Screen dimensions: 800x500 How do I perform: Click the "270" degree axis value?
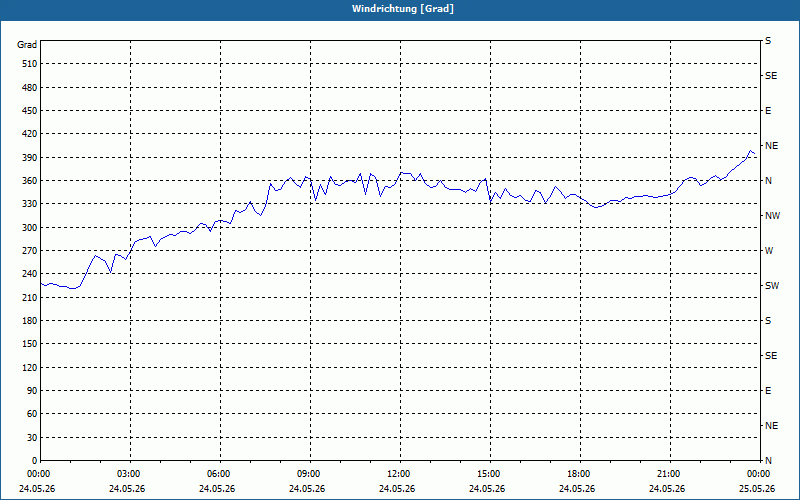(x=30, y=251)
